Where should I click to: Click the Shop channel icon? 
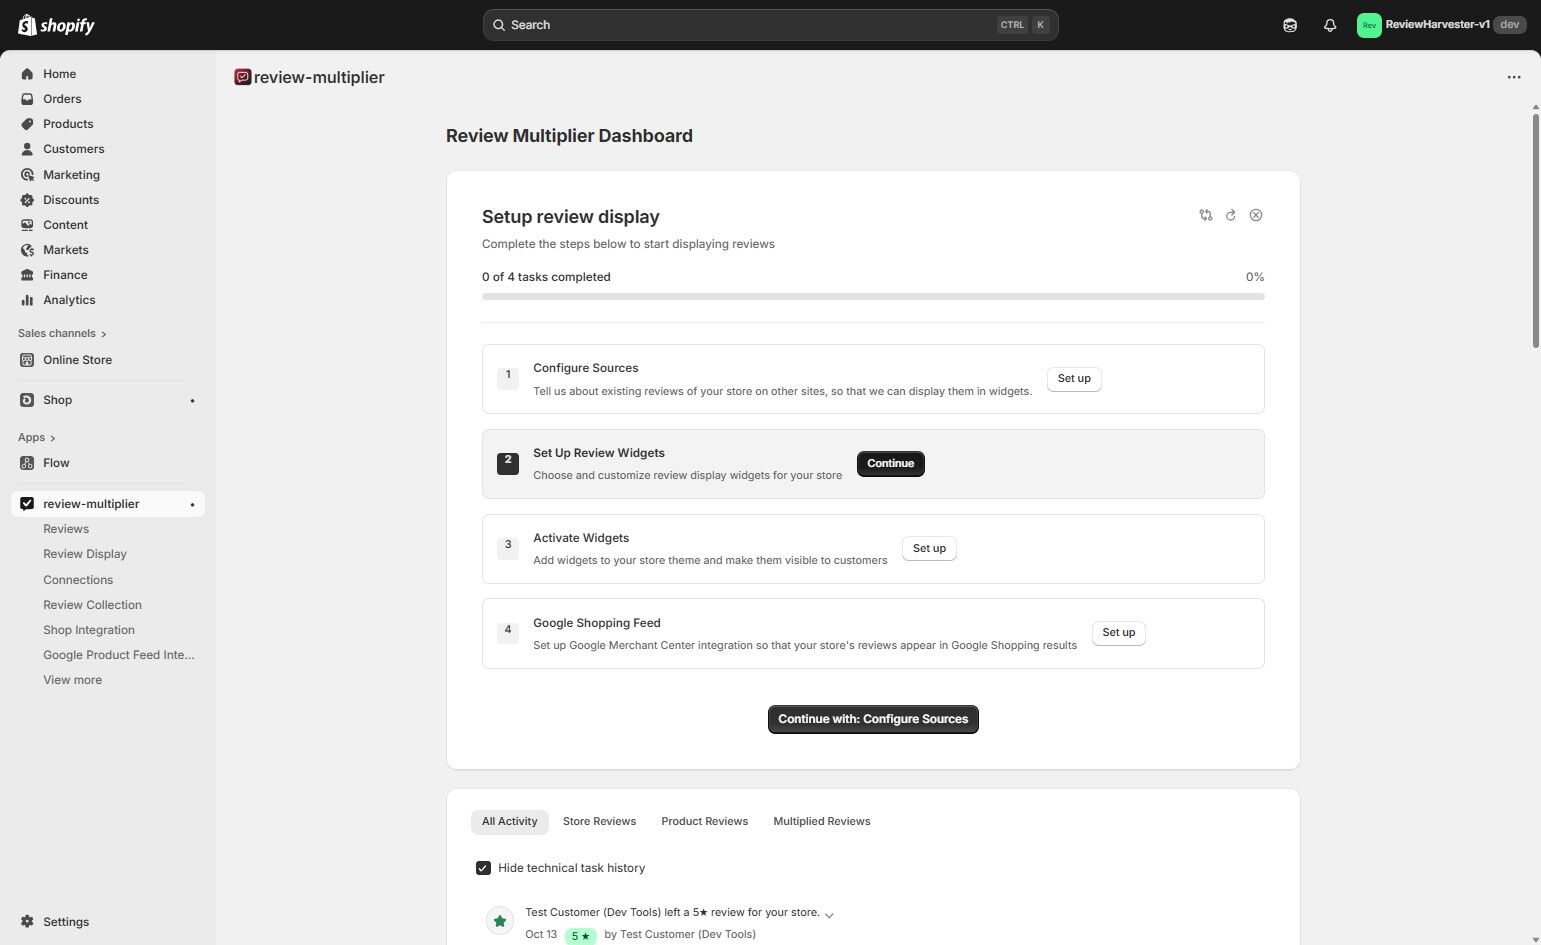click(27, 400)
